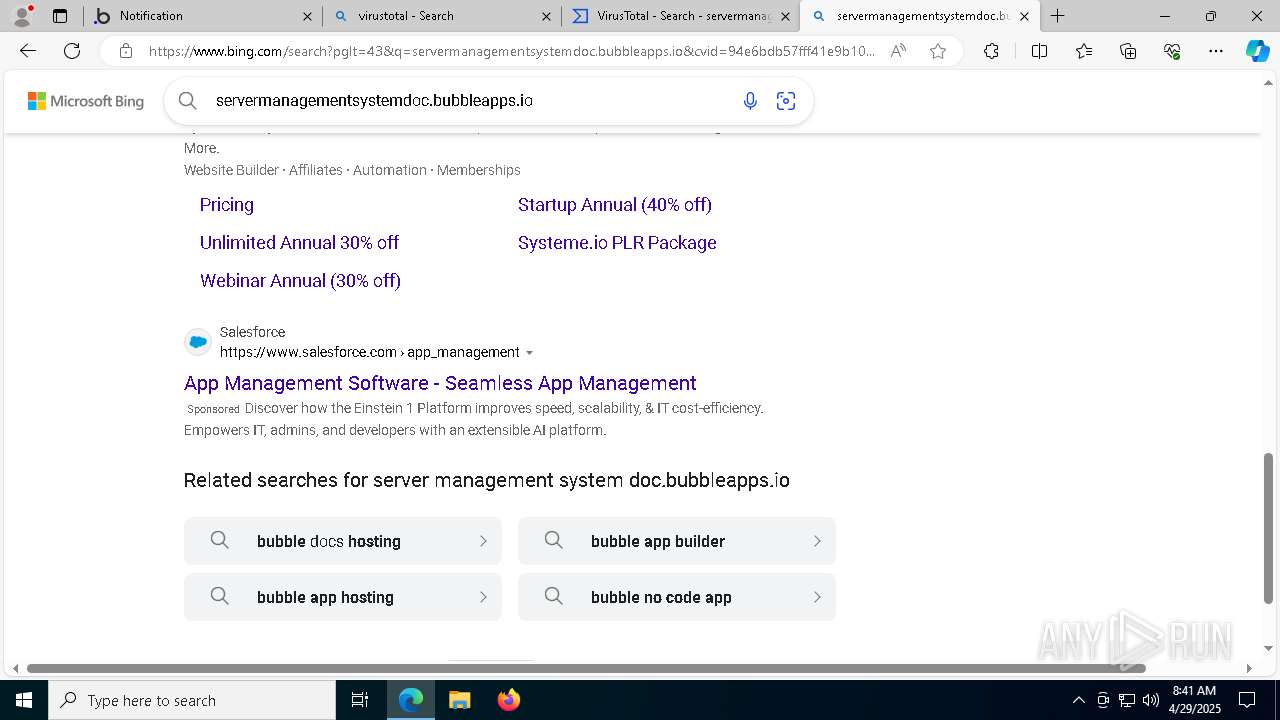
Task: Click the browser address bar URL
Action: point(512,51)
